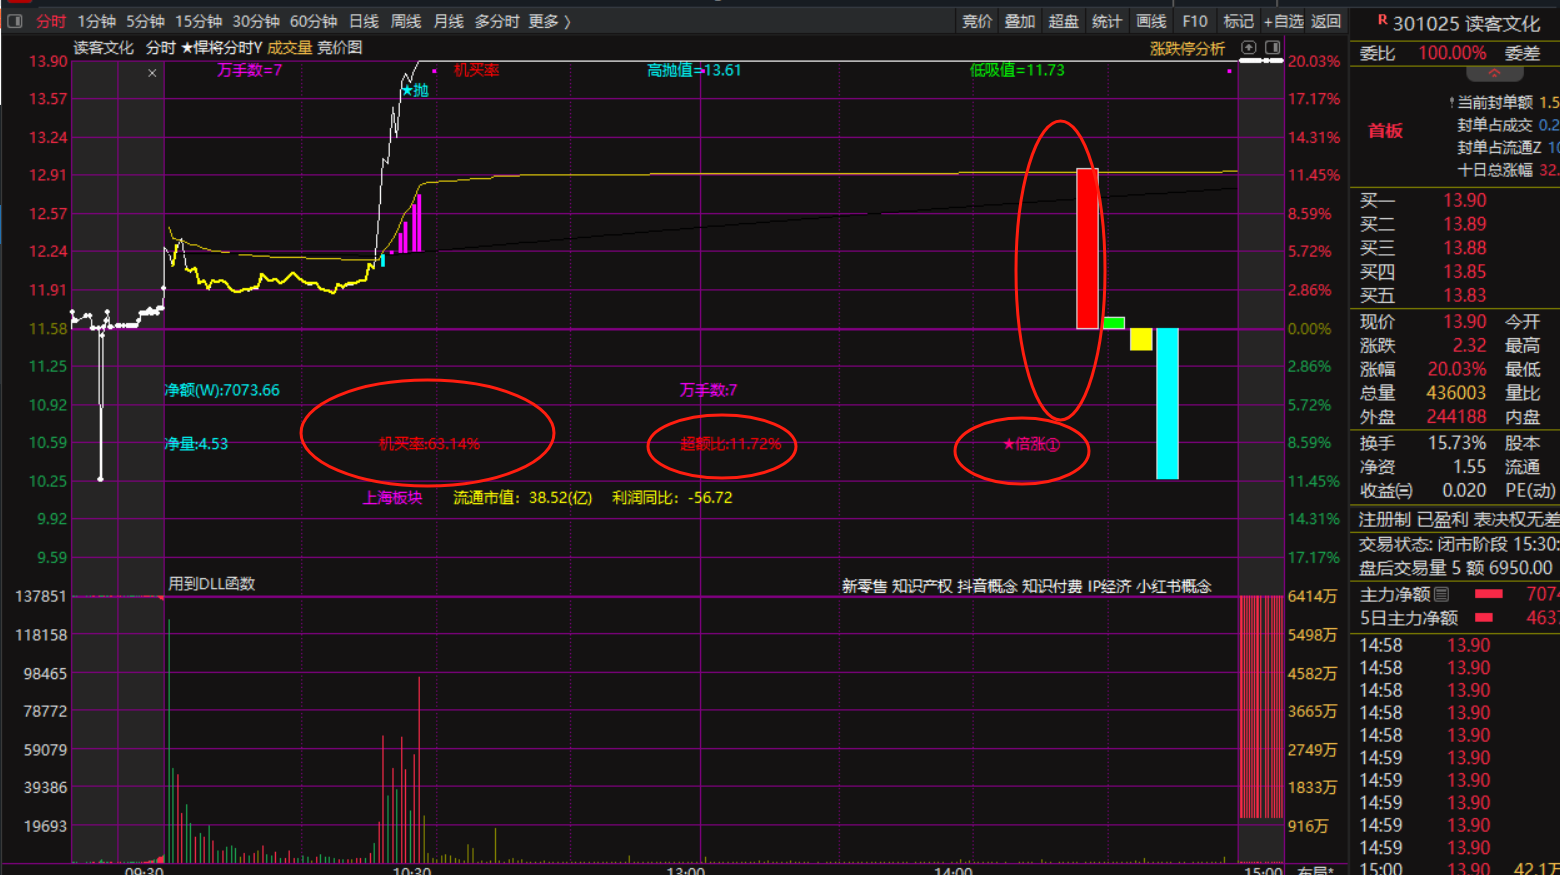This screenshot has width=1560, height=875.
Task: Click the red R marker beside 301025
Action: tap(1382, 20)
